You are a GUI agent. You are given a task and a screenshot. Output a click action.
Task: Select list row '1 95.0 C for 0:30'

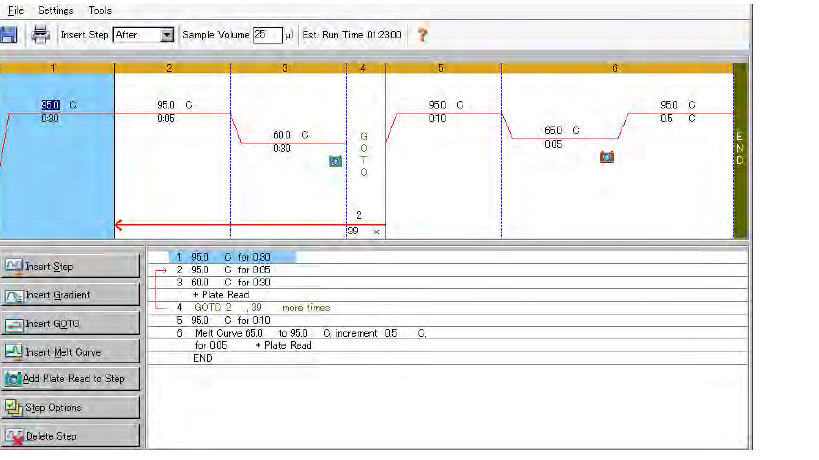click(448, 257)
